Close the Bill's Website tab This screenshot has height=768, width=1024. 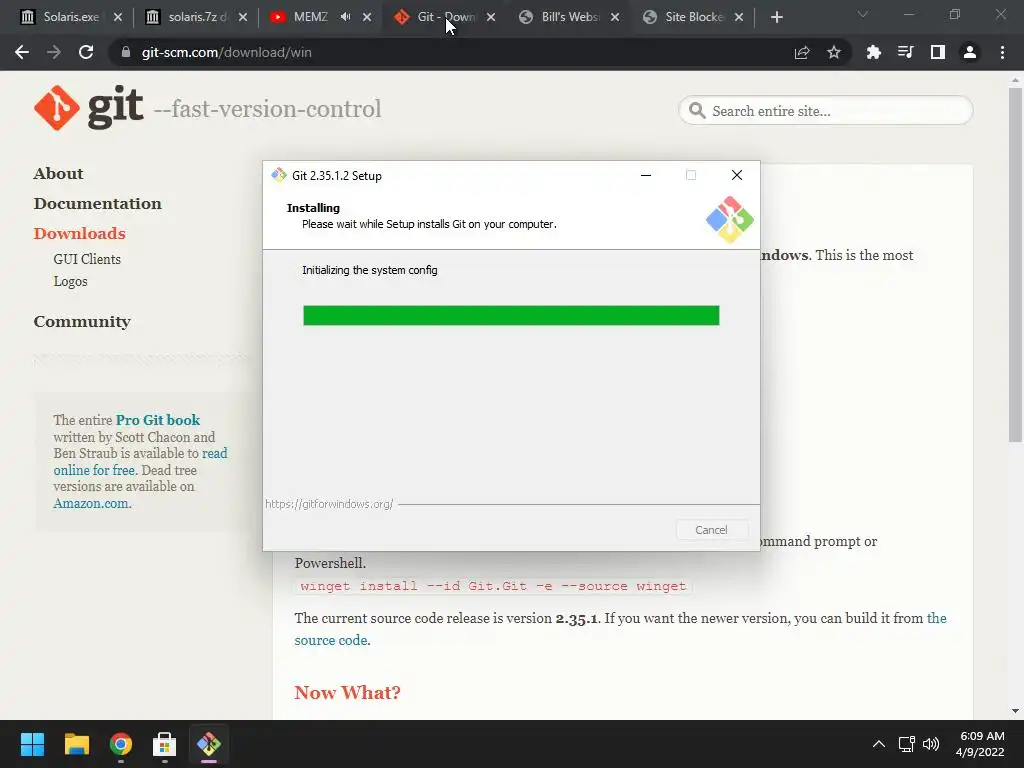coord(615,17)
